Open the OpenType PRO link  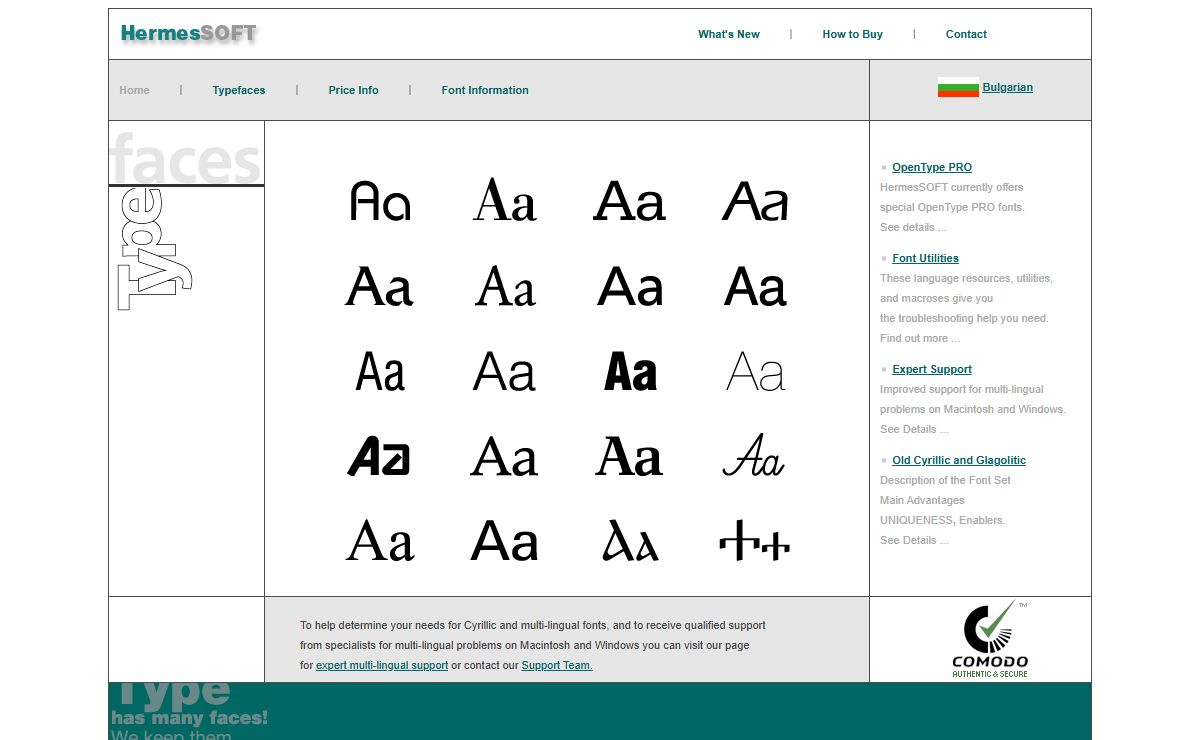click(932, 167)
